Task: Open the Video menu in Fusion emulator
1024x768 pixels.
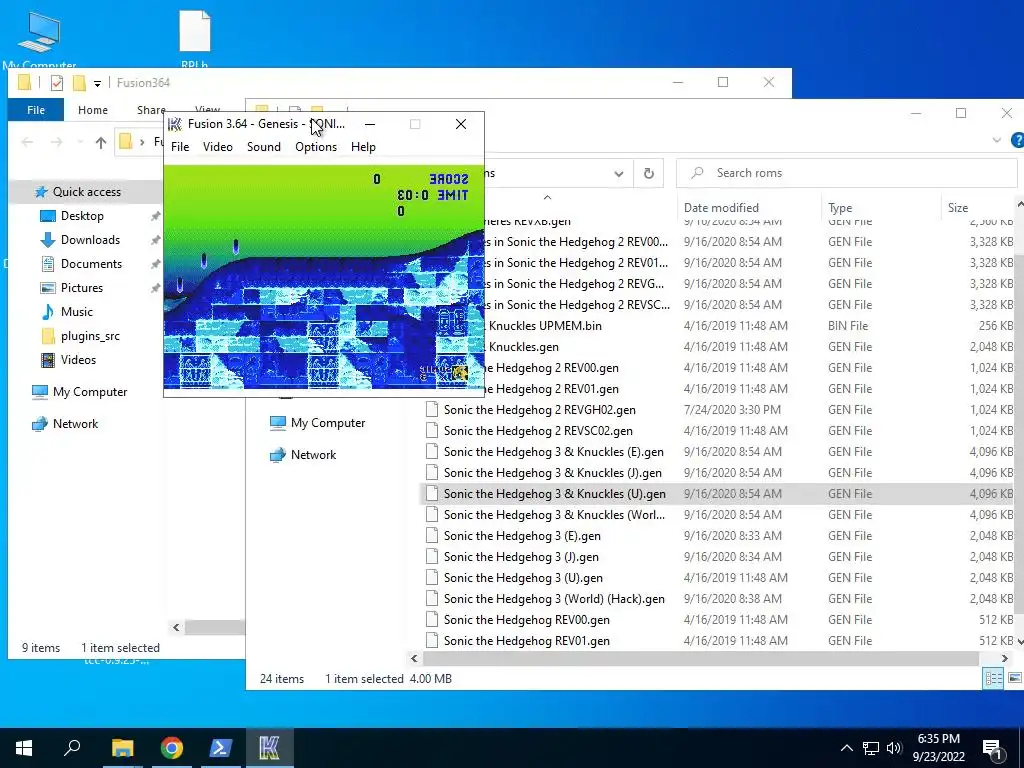Action: [217, 147]
